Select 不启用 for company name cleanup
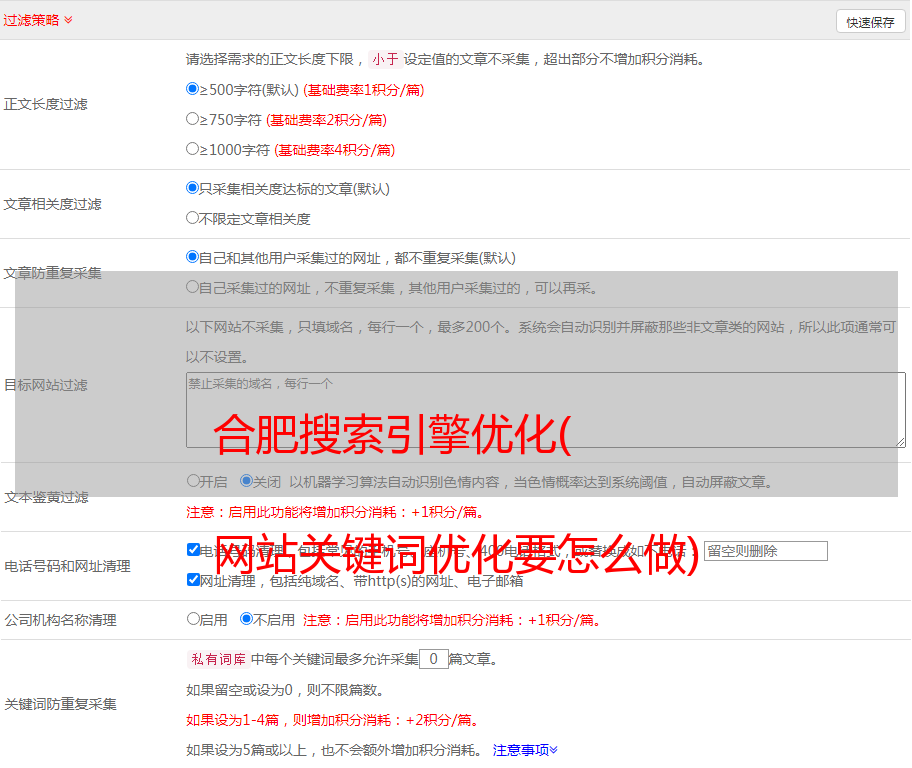 (x=246, y=619)
